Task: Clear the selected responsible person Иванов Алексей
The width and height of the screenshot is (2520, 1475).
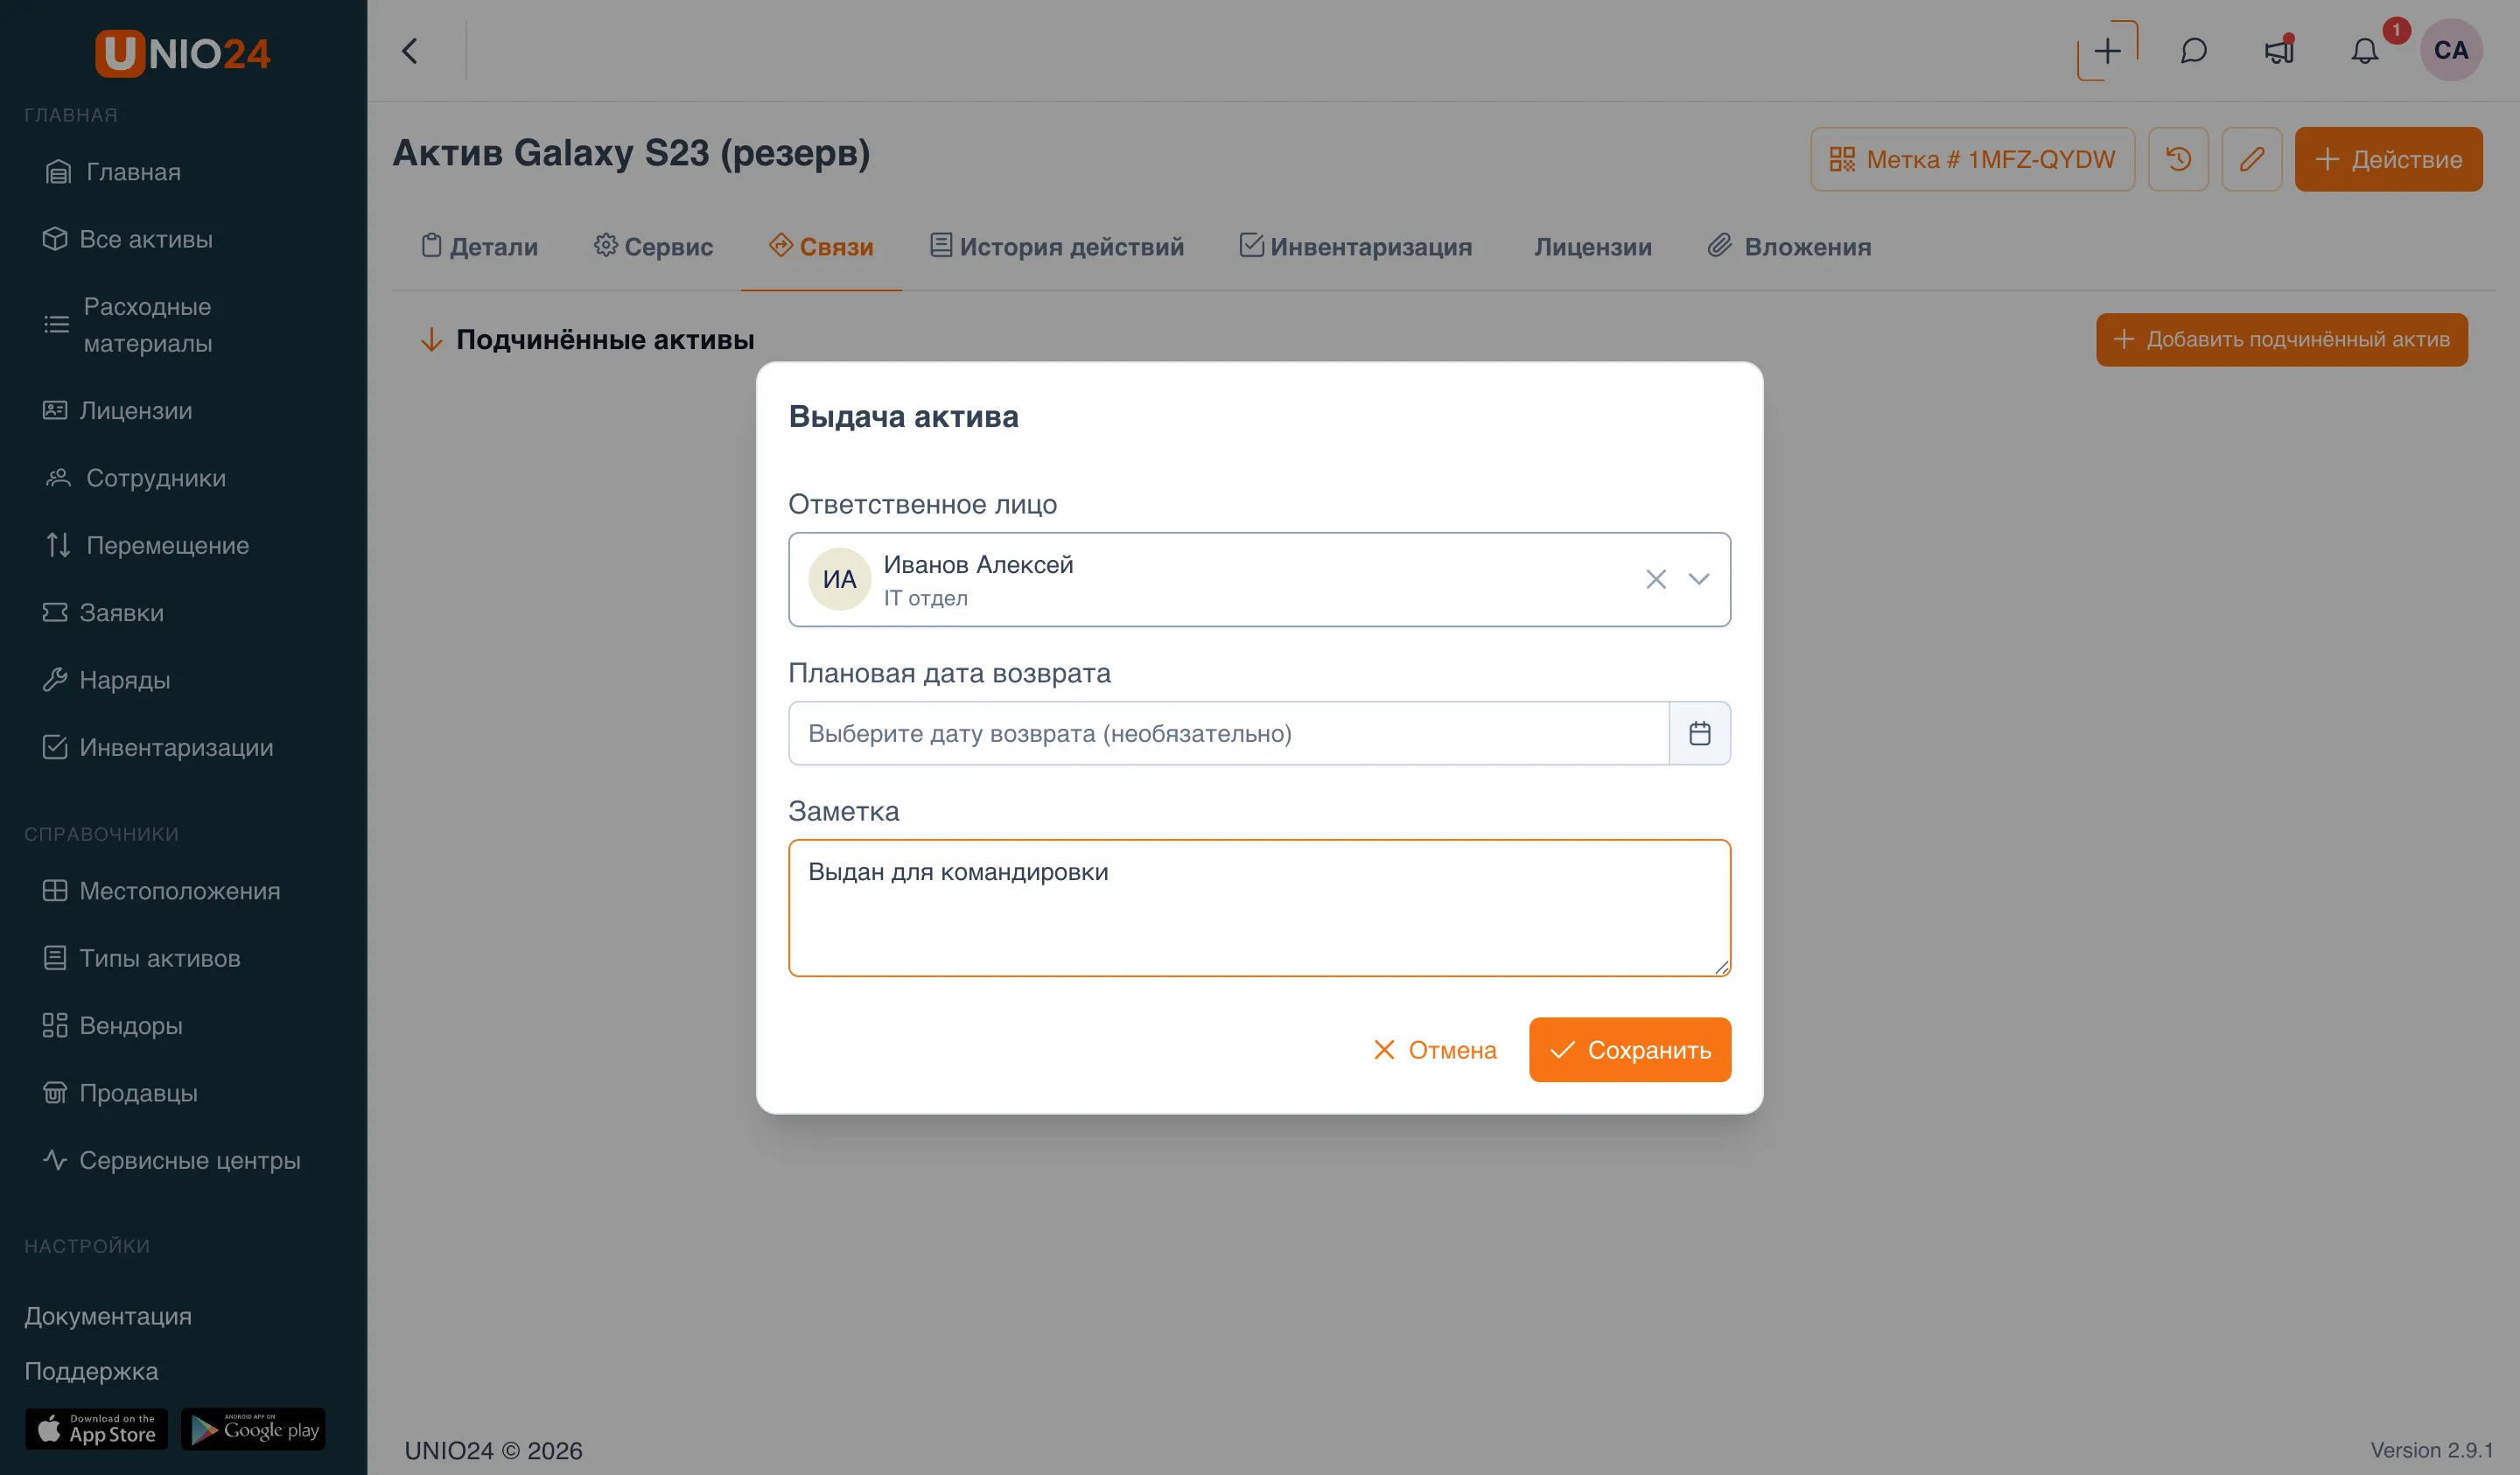Action: [x=1656, y=579]
